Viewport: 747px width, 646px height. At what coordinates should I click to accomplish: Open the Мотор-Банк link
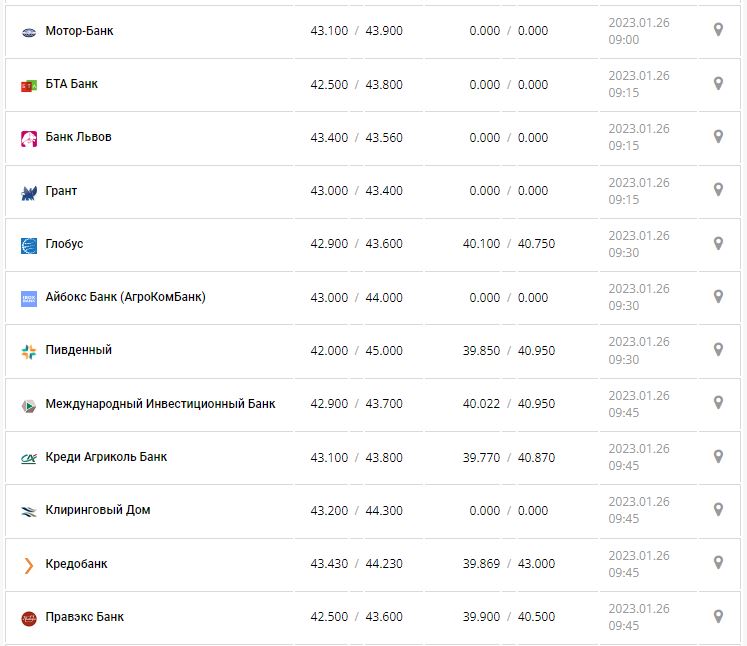tap(79, 31)
